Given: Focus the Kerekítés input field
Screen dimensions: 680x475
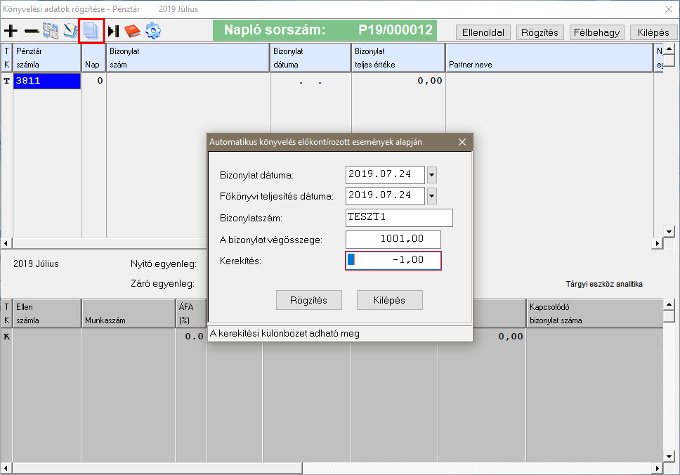Looking at the screenshot, I should tap(392, 261).
